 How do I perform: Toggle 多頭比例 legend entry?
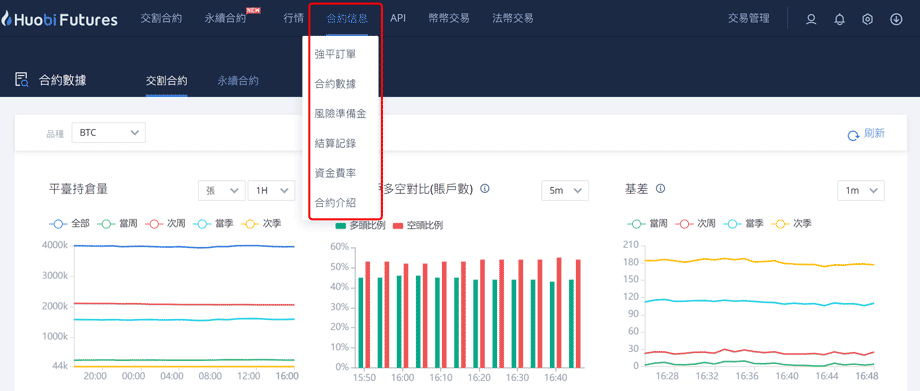pyautogui.click(x=360, y=225)
